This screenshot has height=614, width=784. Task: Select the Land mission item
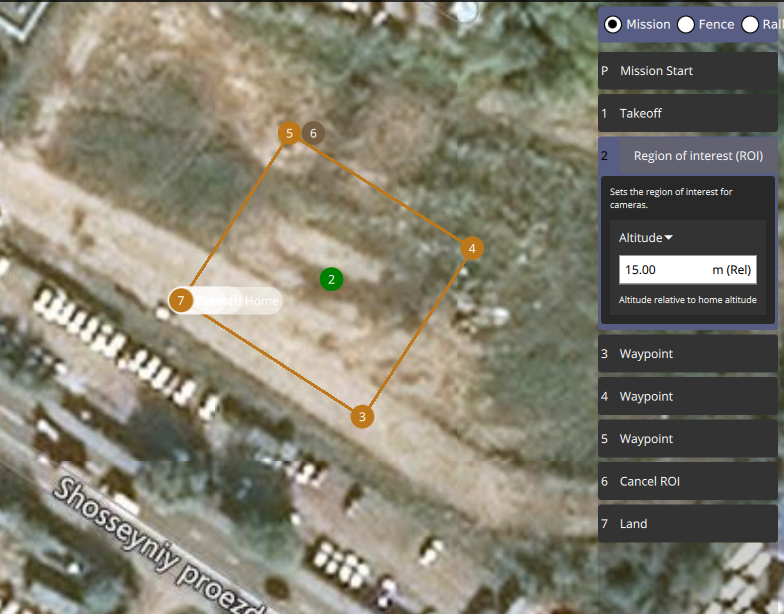coord(688,524)
